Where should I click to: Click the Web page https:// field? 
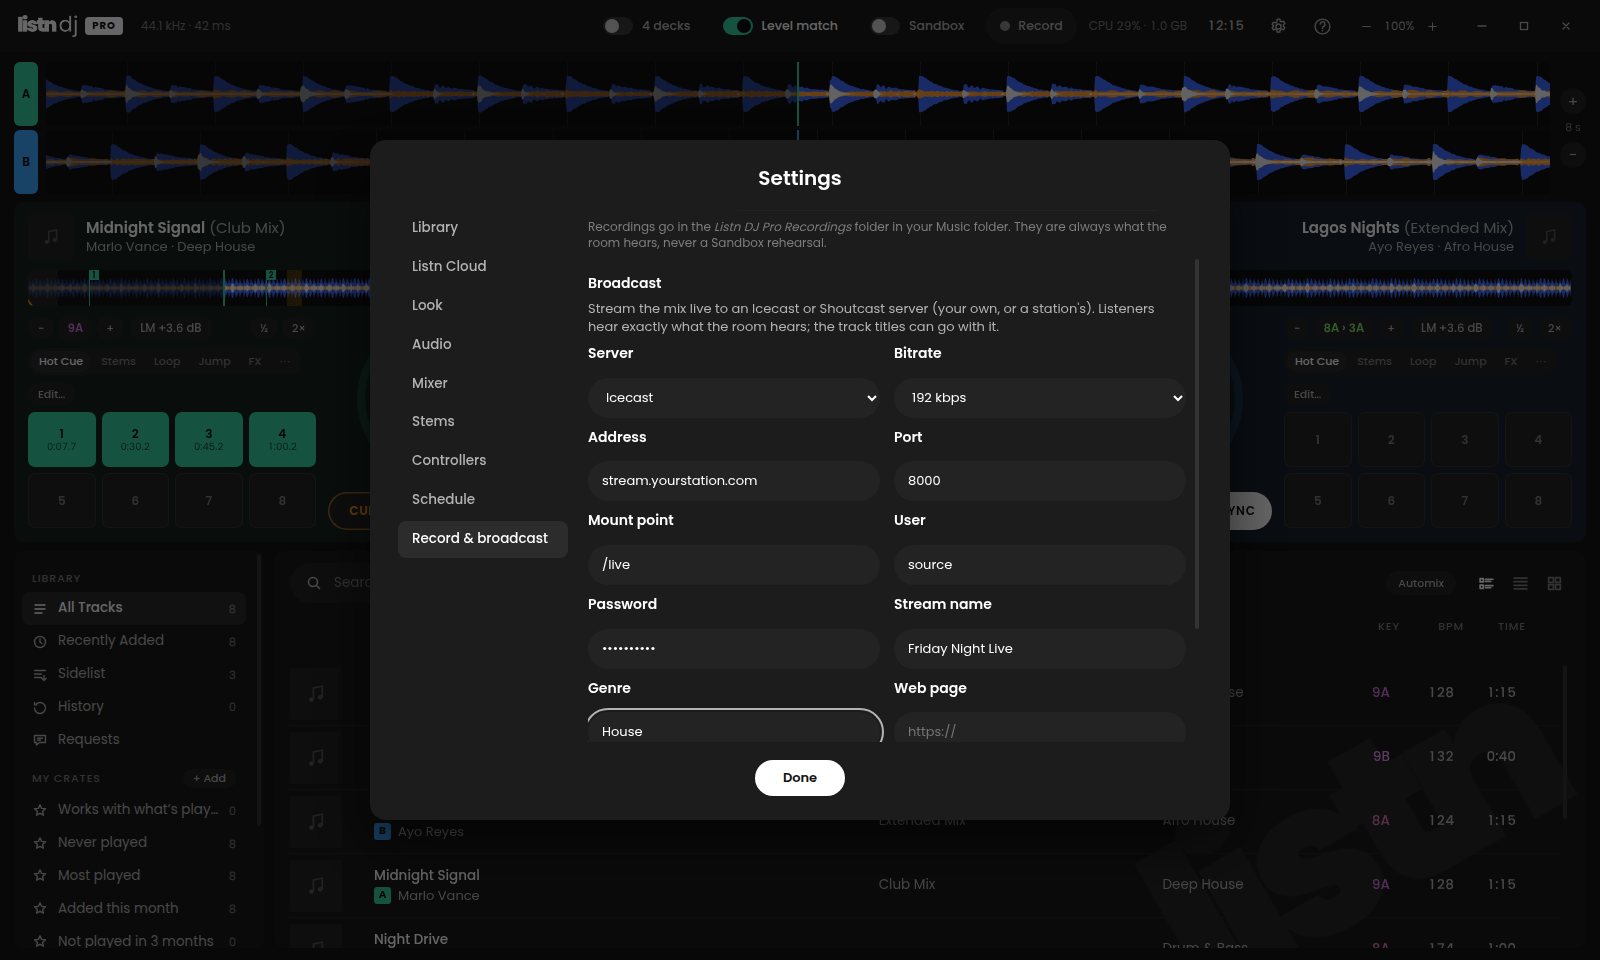coord(1040,728)
